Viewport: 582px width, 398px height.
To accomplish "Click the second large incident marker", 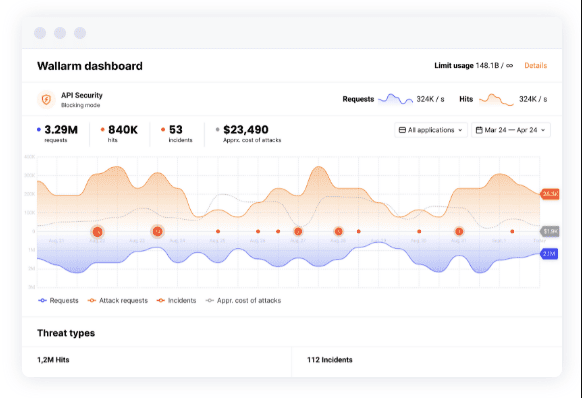I will [157, 231].
